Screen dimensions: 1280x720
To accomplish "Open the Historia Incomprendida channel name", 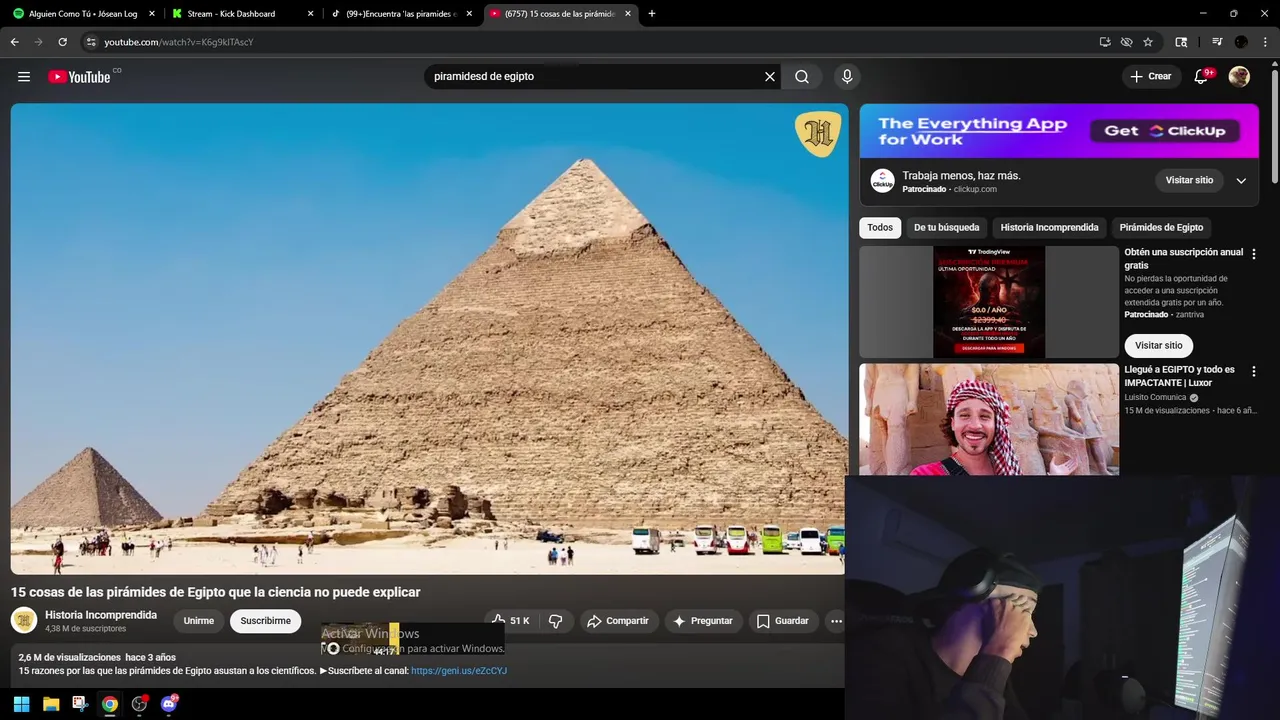I will [x=101, y=615].
